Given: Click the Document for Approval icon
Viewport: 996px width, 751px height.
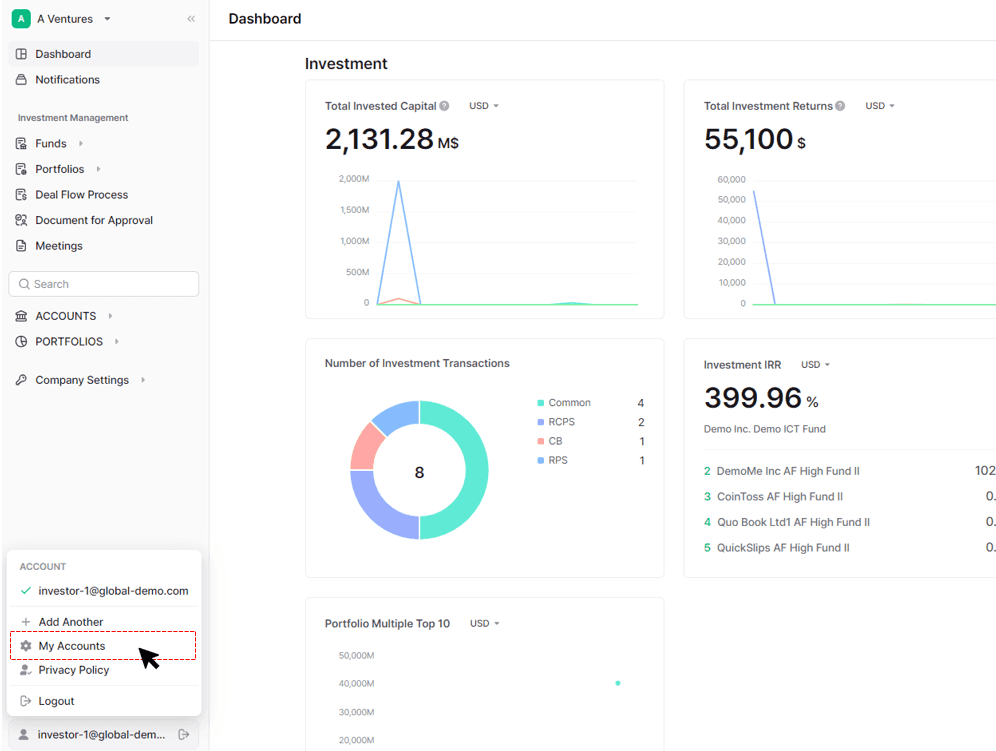Looking at the screenshot, I should click(21, 220).
